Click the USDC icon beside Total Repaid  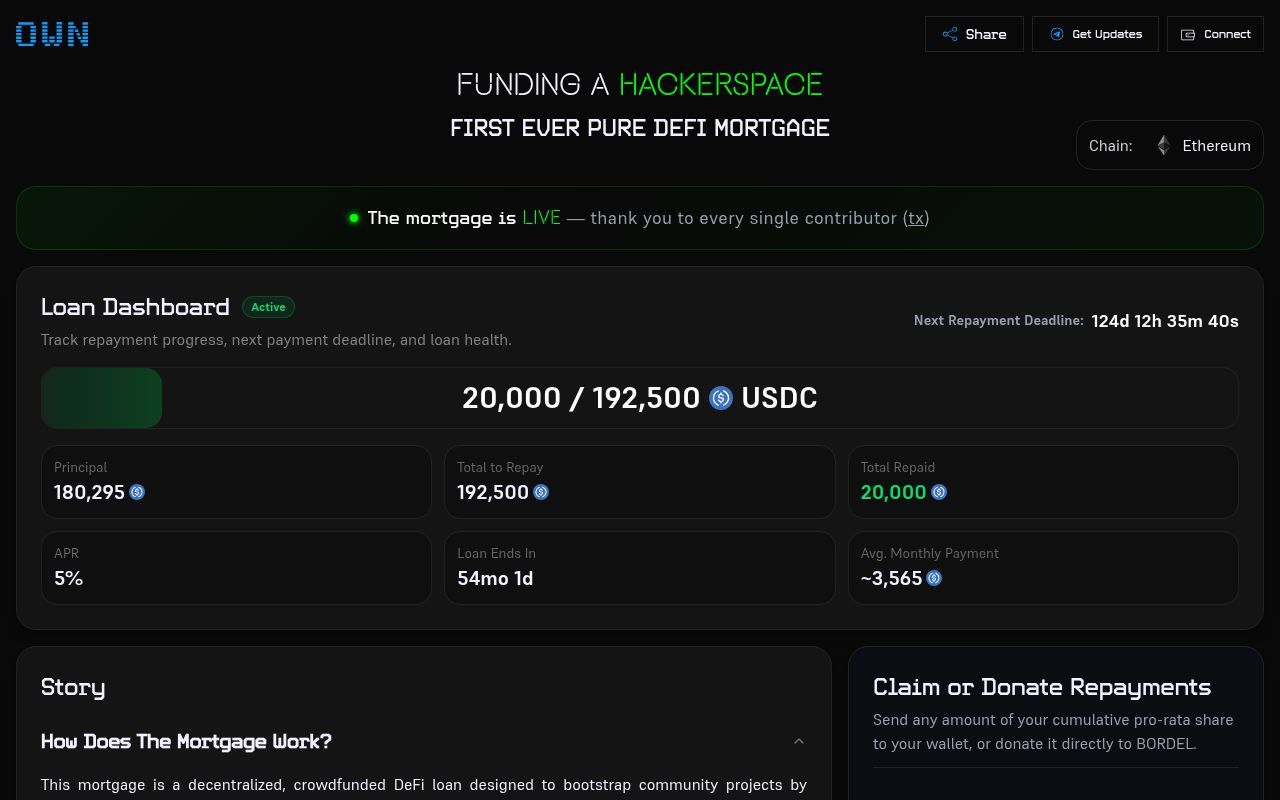tap(939, 492)
